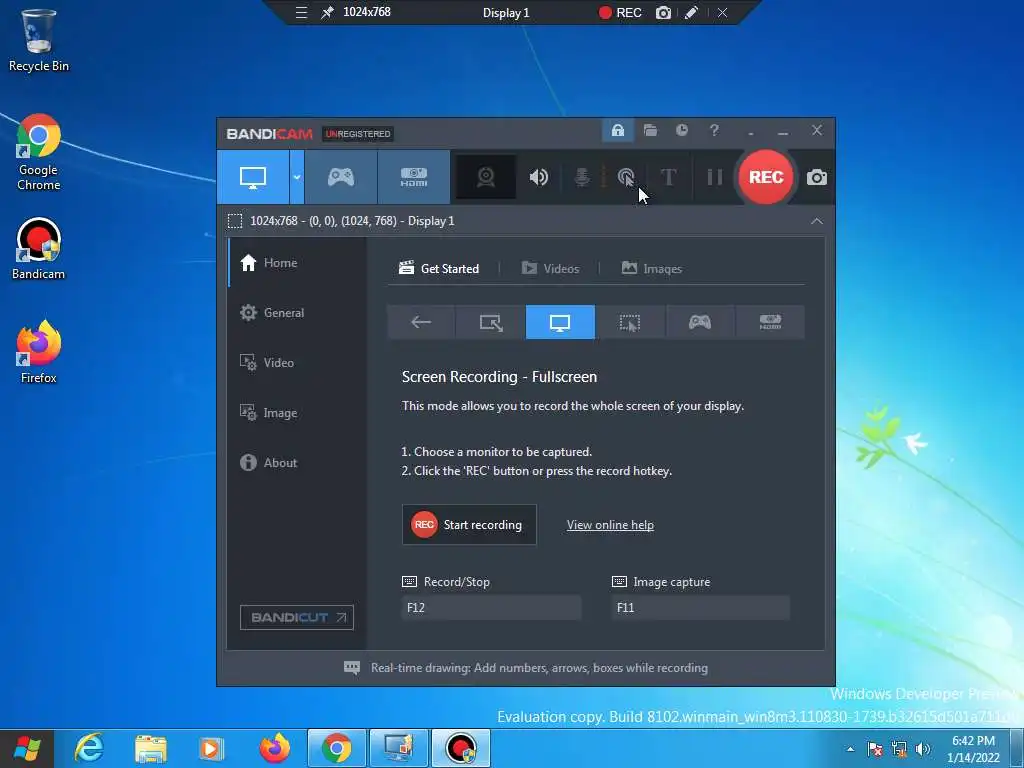This screenshot has height=768, width=1024.
Task: Click the Bandicam taskbar icon
Action: coord(460,748)
